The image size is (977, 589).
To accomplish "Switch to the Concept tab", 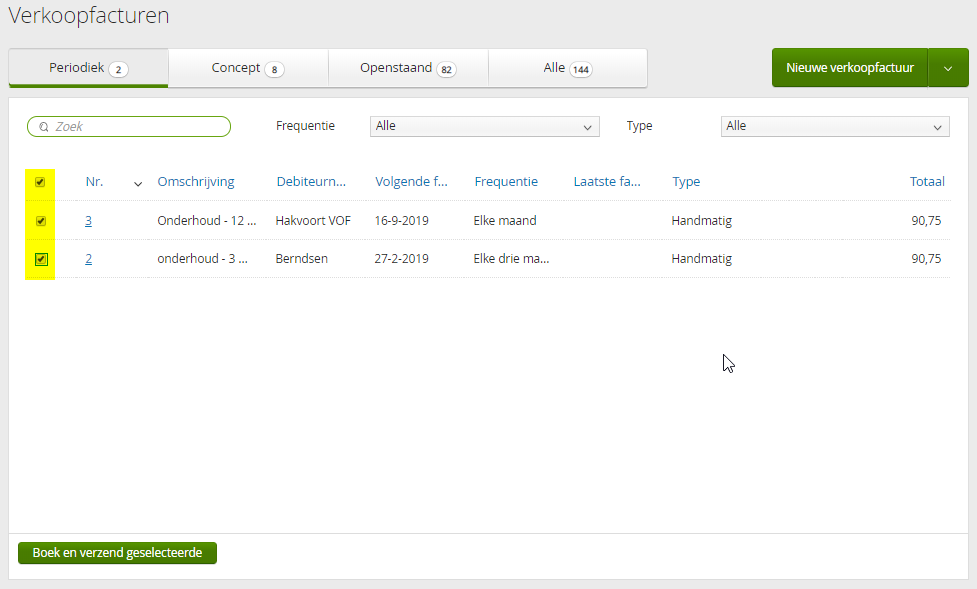I will pyautogui.click(x=248, y=68).
